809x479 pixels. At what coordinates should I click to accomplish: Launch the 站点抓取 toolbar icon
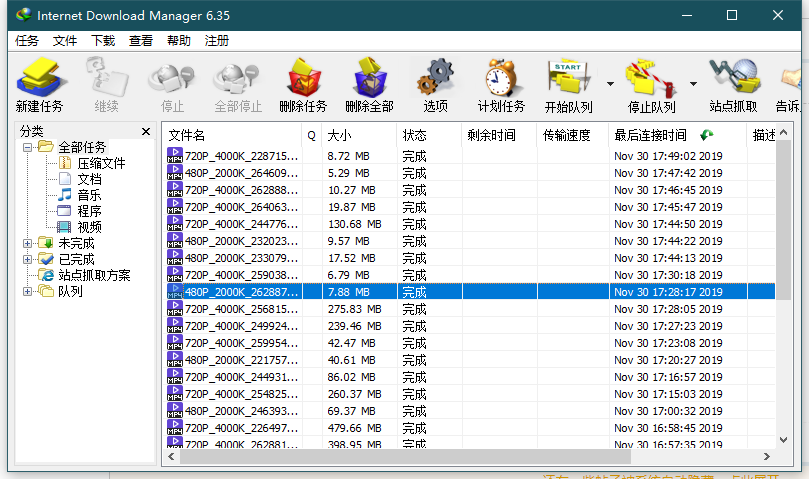tap(733, 85)
